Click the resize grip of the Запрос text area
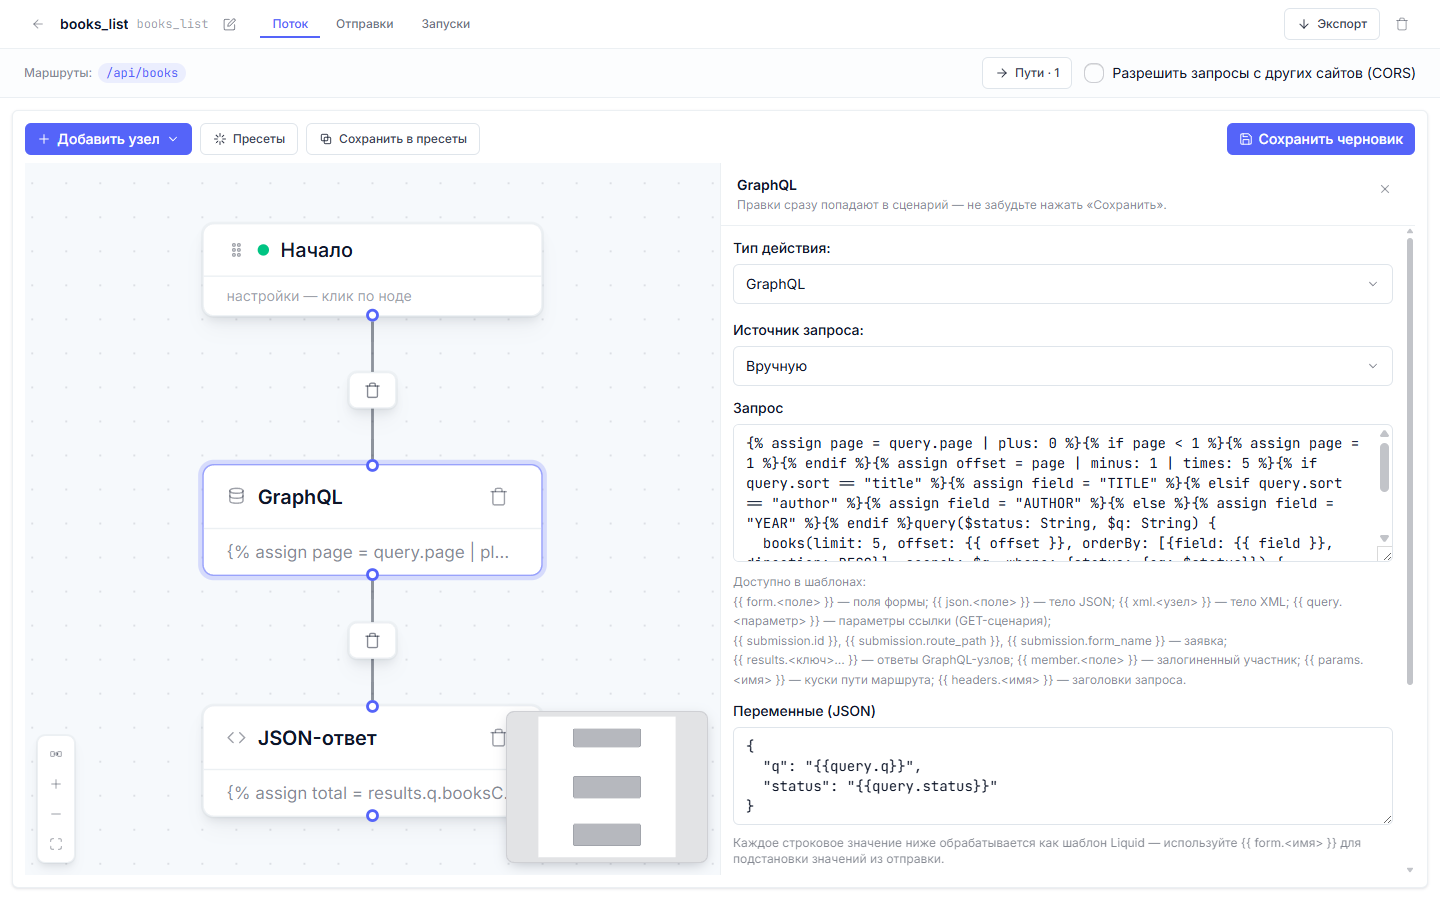This screenshot has width=1440, height=900. point(1386,555)
